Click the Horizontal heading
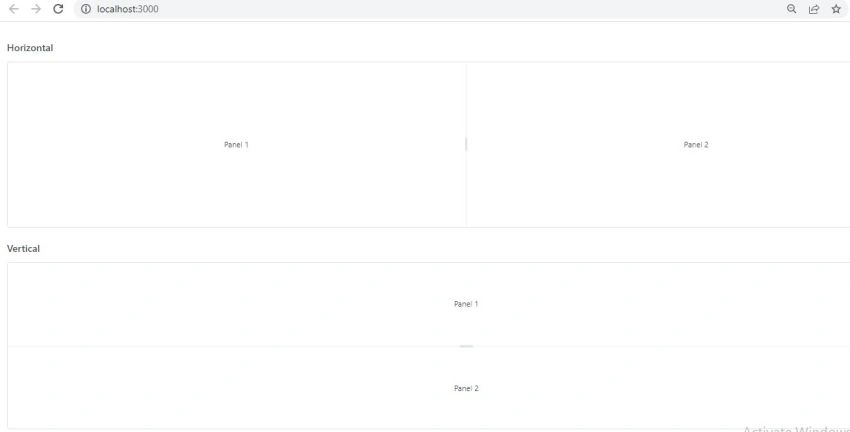The height and width of the screenshot is (432, 850). point(30,48)
